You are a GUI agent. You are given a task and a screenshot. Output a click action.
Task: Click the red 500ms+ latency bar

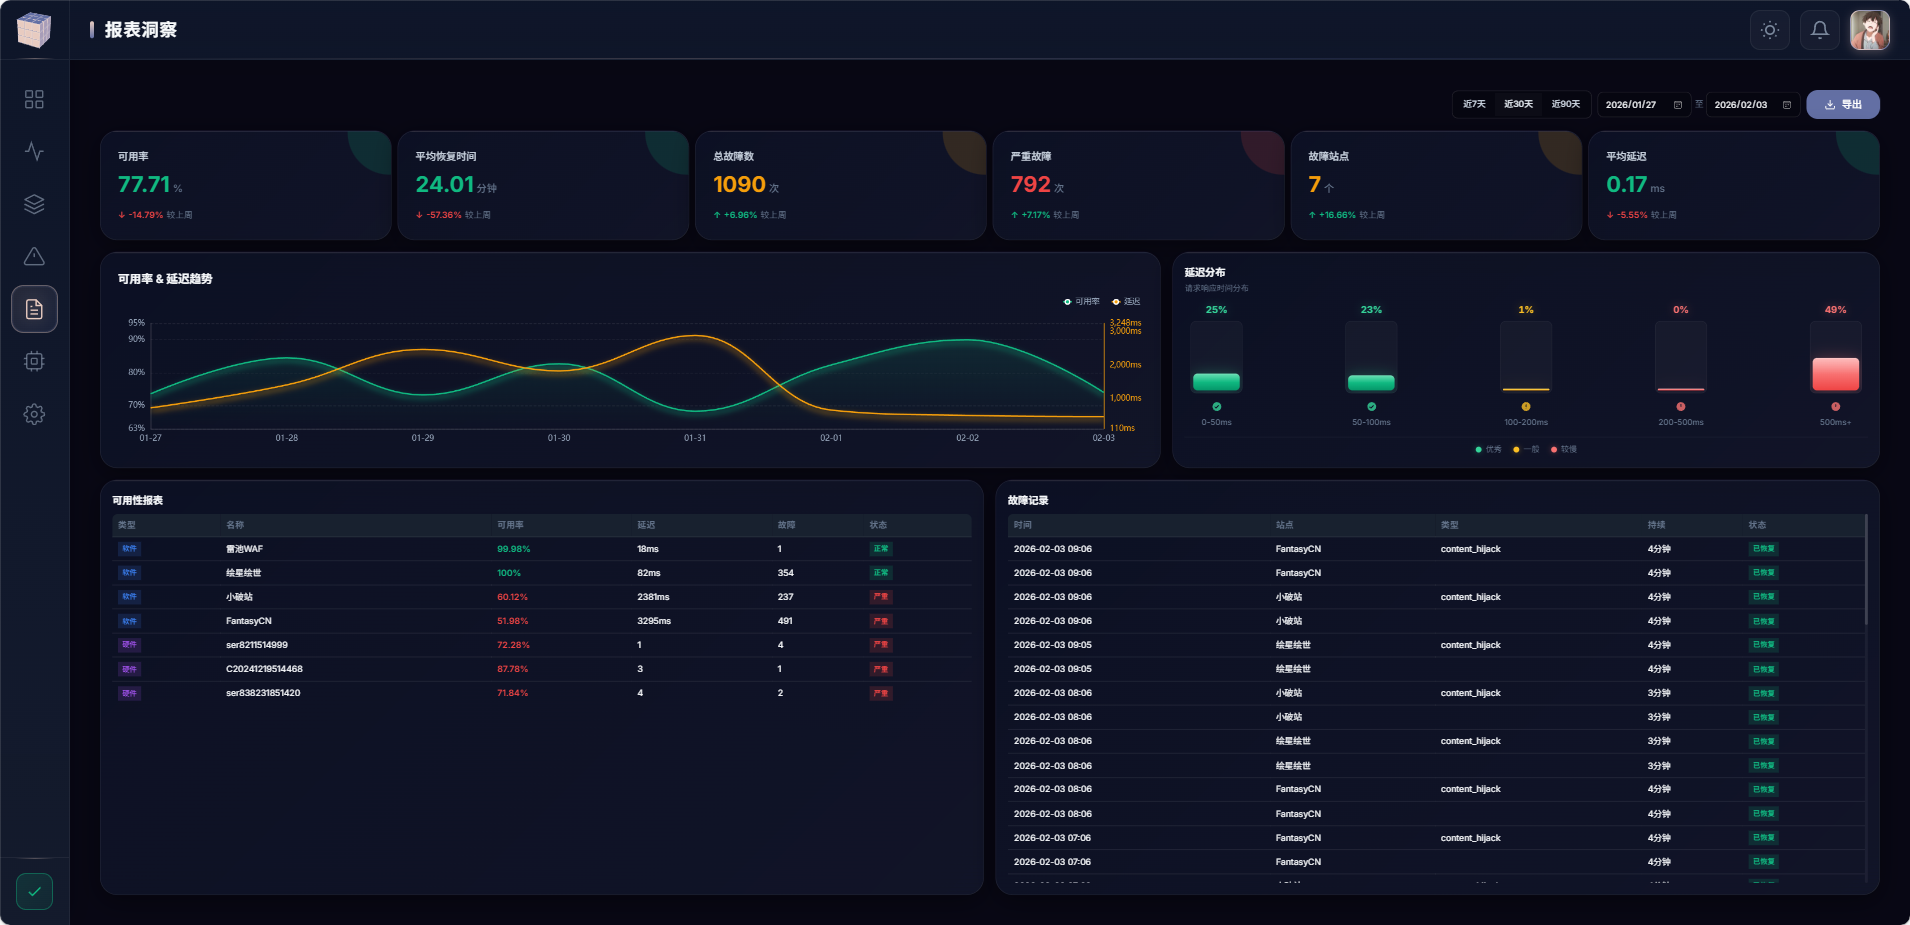pyautogui.click(x=1835, y=373)
